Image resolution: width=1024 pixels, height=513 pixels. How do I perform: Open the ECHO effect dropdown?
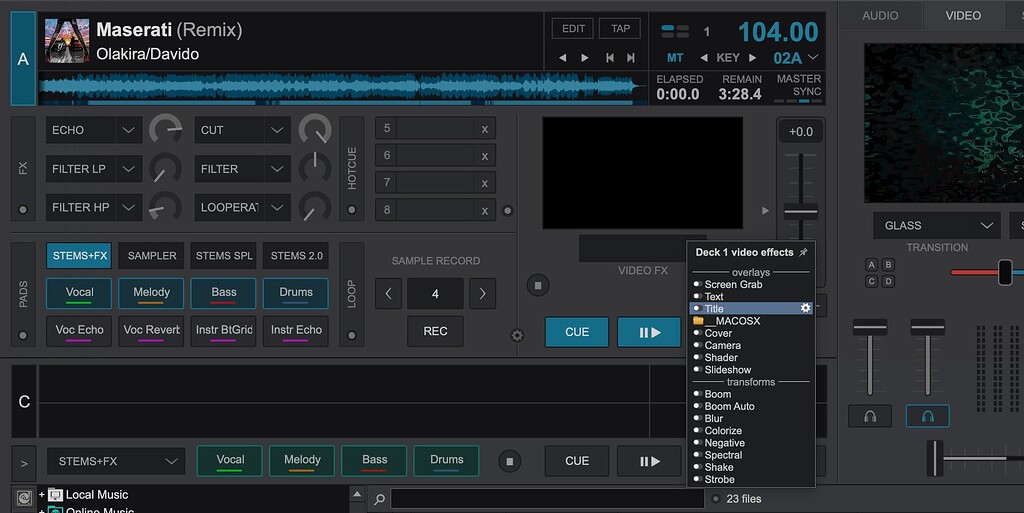coord(93,130)
